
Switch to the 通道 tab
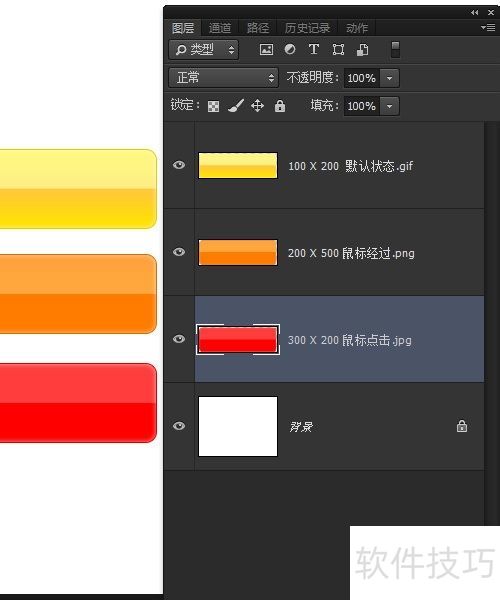pyautogui.click(x=220, y=28)
